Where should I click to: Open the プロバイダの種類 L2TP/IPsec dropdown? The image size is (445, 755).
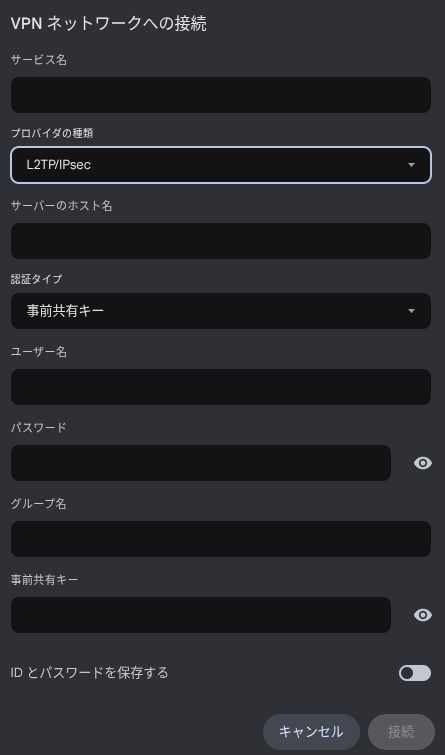click(x=221, y=165)
